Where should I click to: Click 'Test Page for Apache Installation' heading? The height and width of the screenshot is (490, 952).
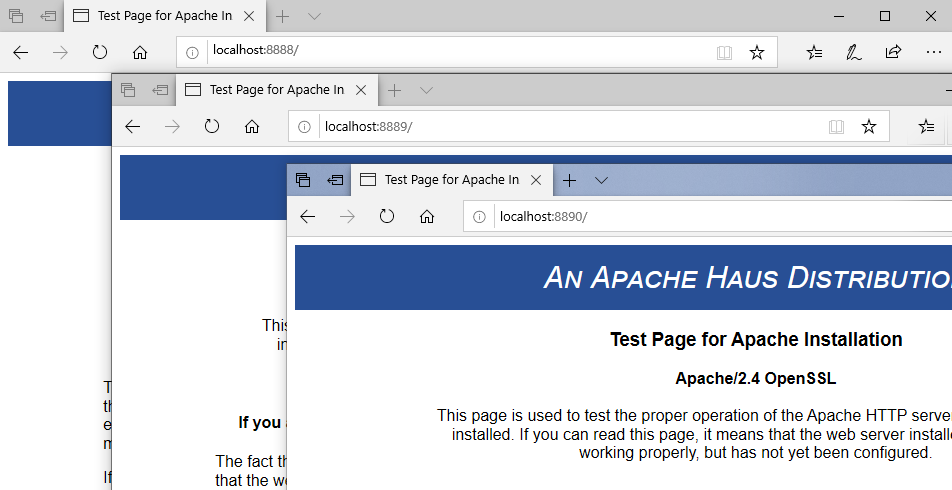[756, 339]
